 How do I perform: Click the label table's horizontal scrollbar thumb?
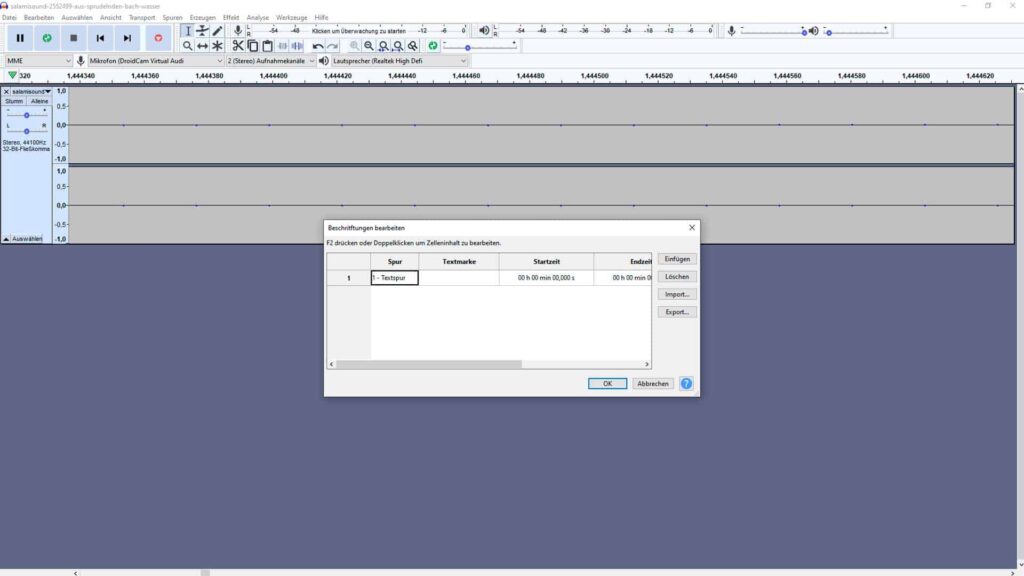tap(429, 364)
